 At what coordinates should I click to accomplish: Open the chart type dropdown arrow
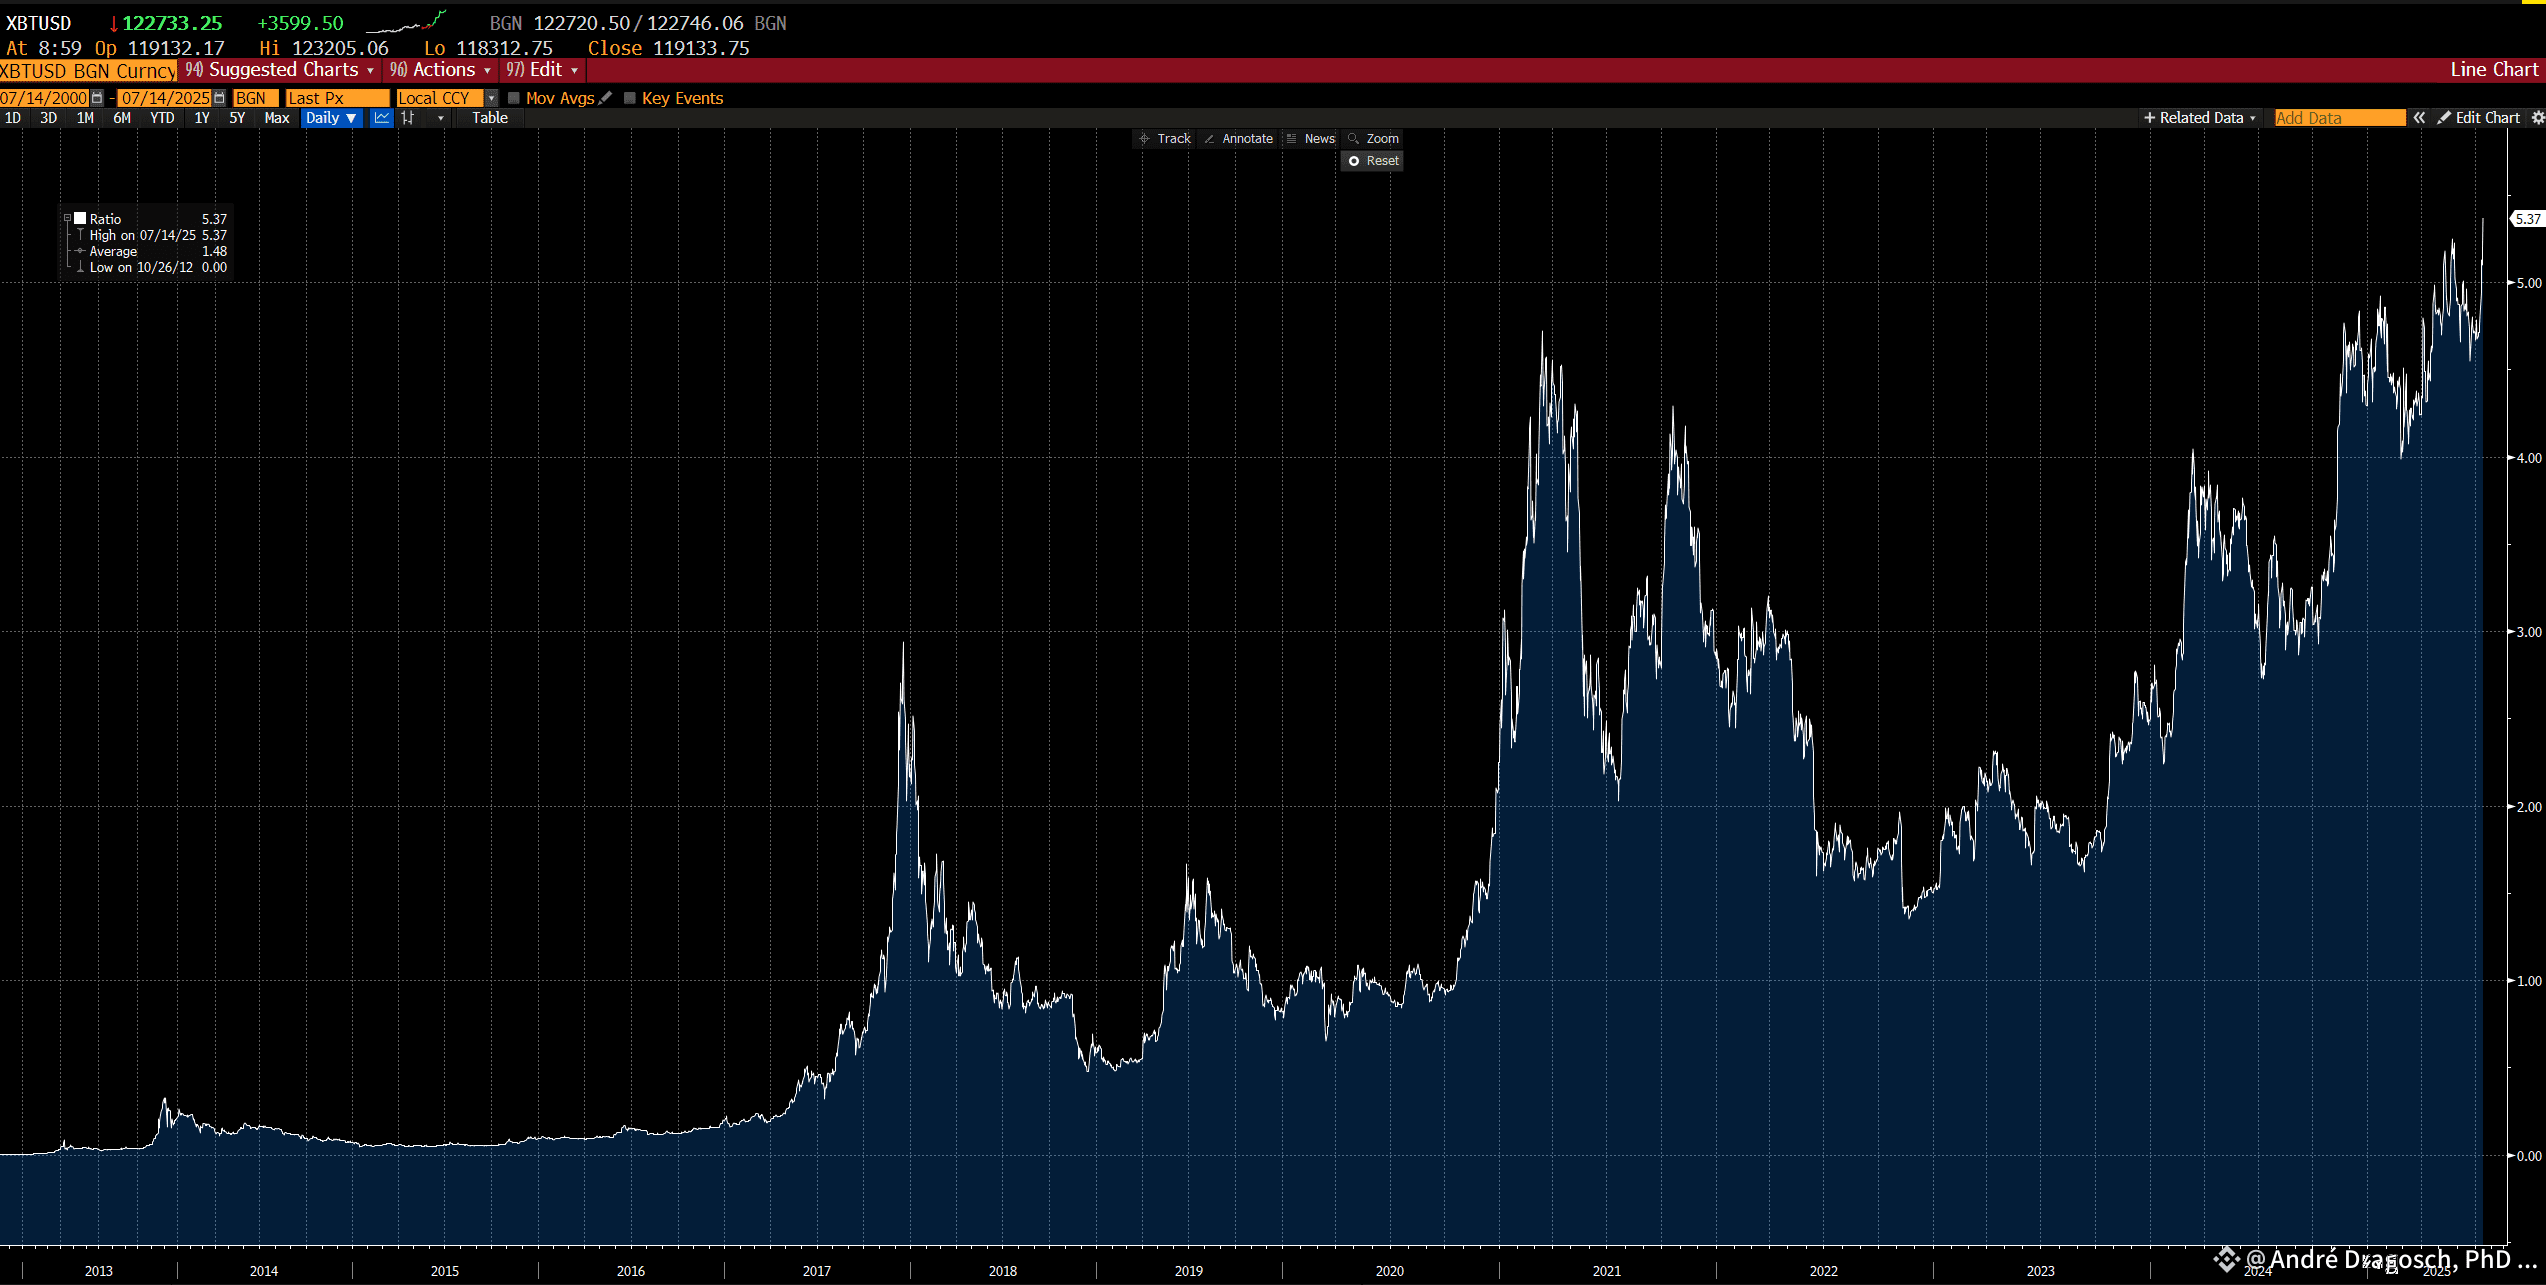pyautogui.click(x=440, y=118)
